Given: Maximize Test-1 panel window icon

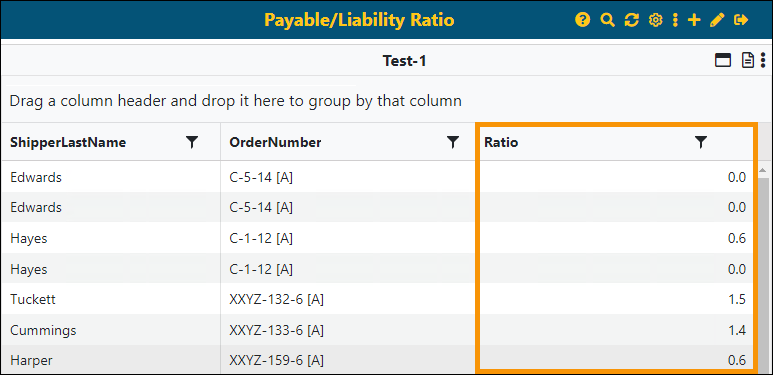Looking at the screenshot, I should click(x=723, y=61).
